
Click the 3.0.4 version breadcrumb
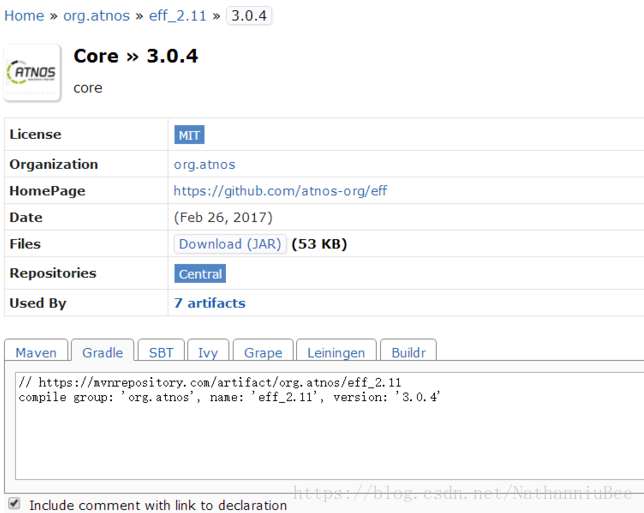(x=249, y=16)
